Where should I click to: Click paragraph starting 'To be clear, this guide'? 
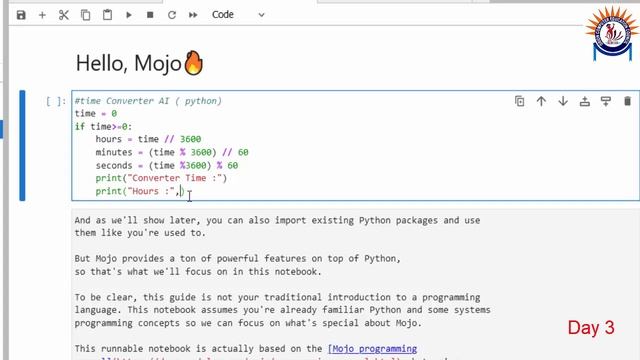pyautogui.click(x=282, y=310)
